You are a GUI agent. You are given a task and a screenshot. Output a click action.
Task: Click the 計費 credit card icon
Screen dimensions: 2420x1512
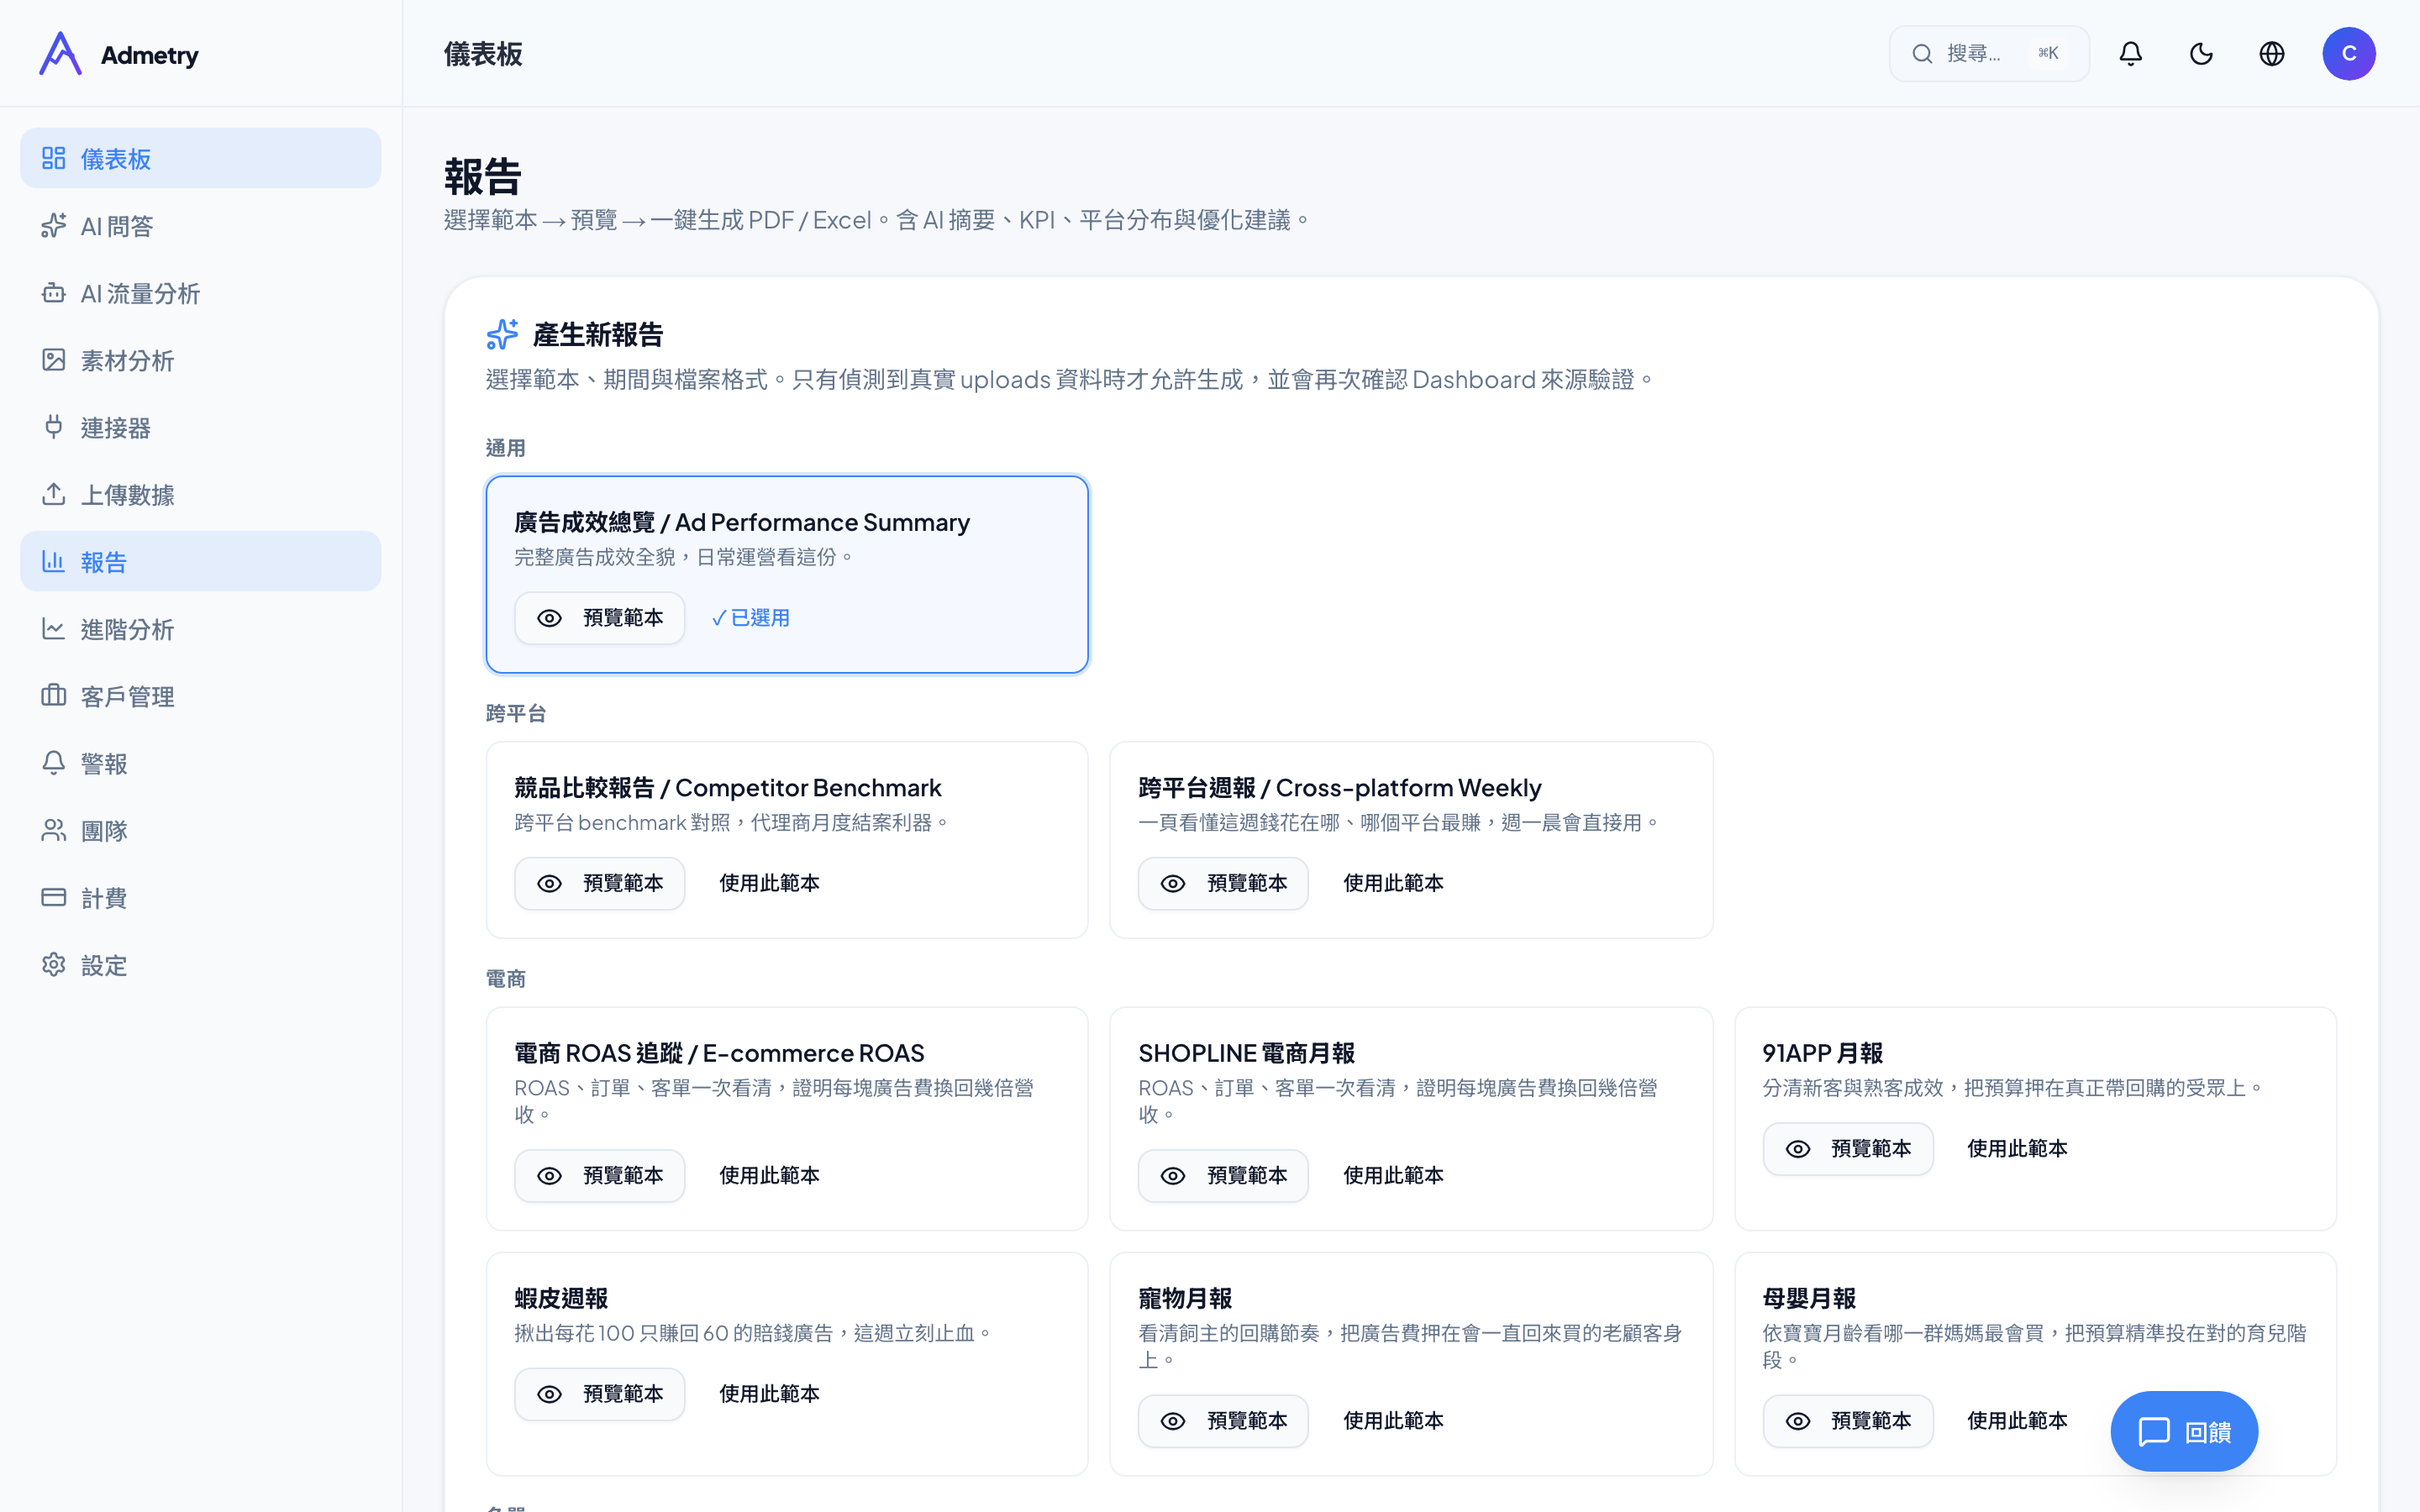point(54,897)
